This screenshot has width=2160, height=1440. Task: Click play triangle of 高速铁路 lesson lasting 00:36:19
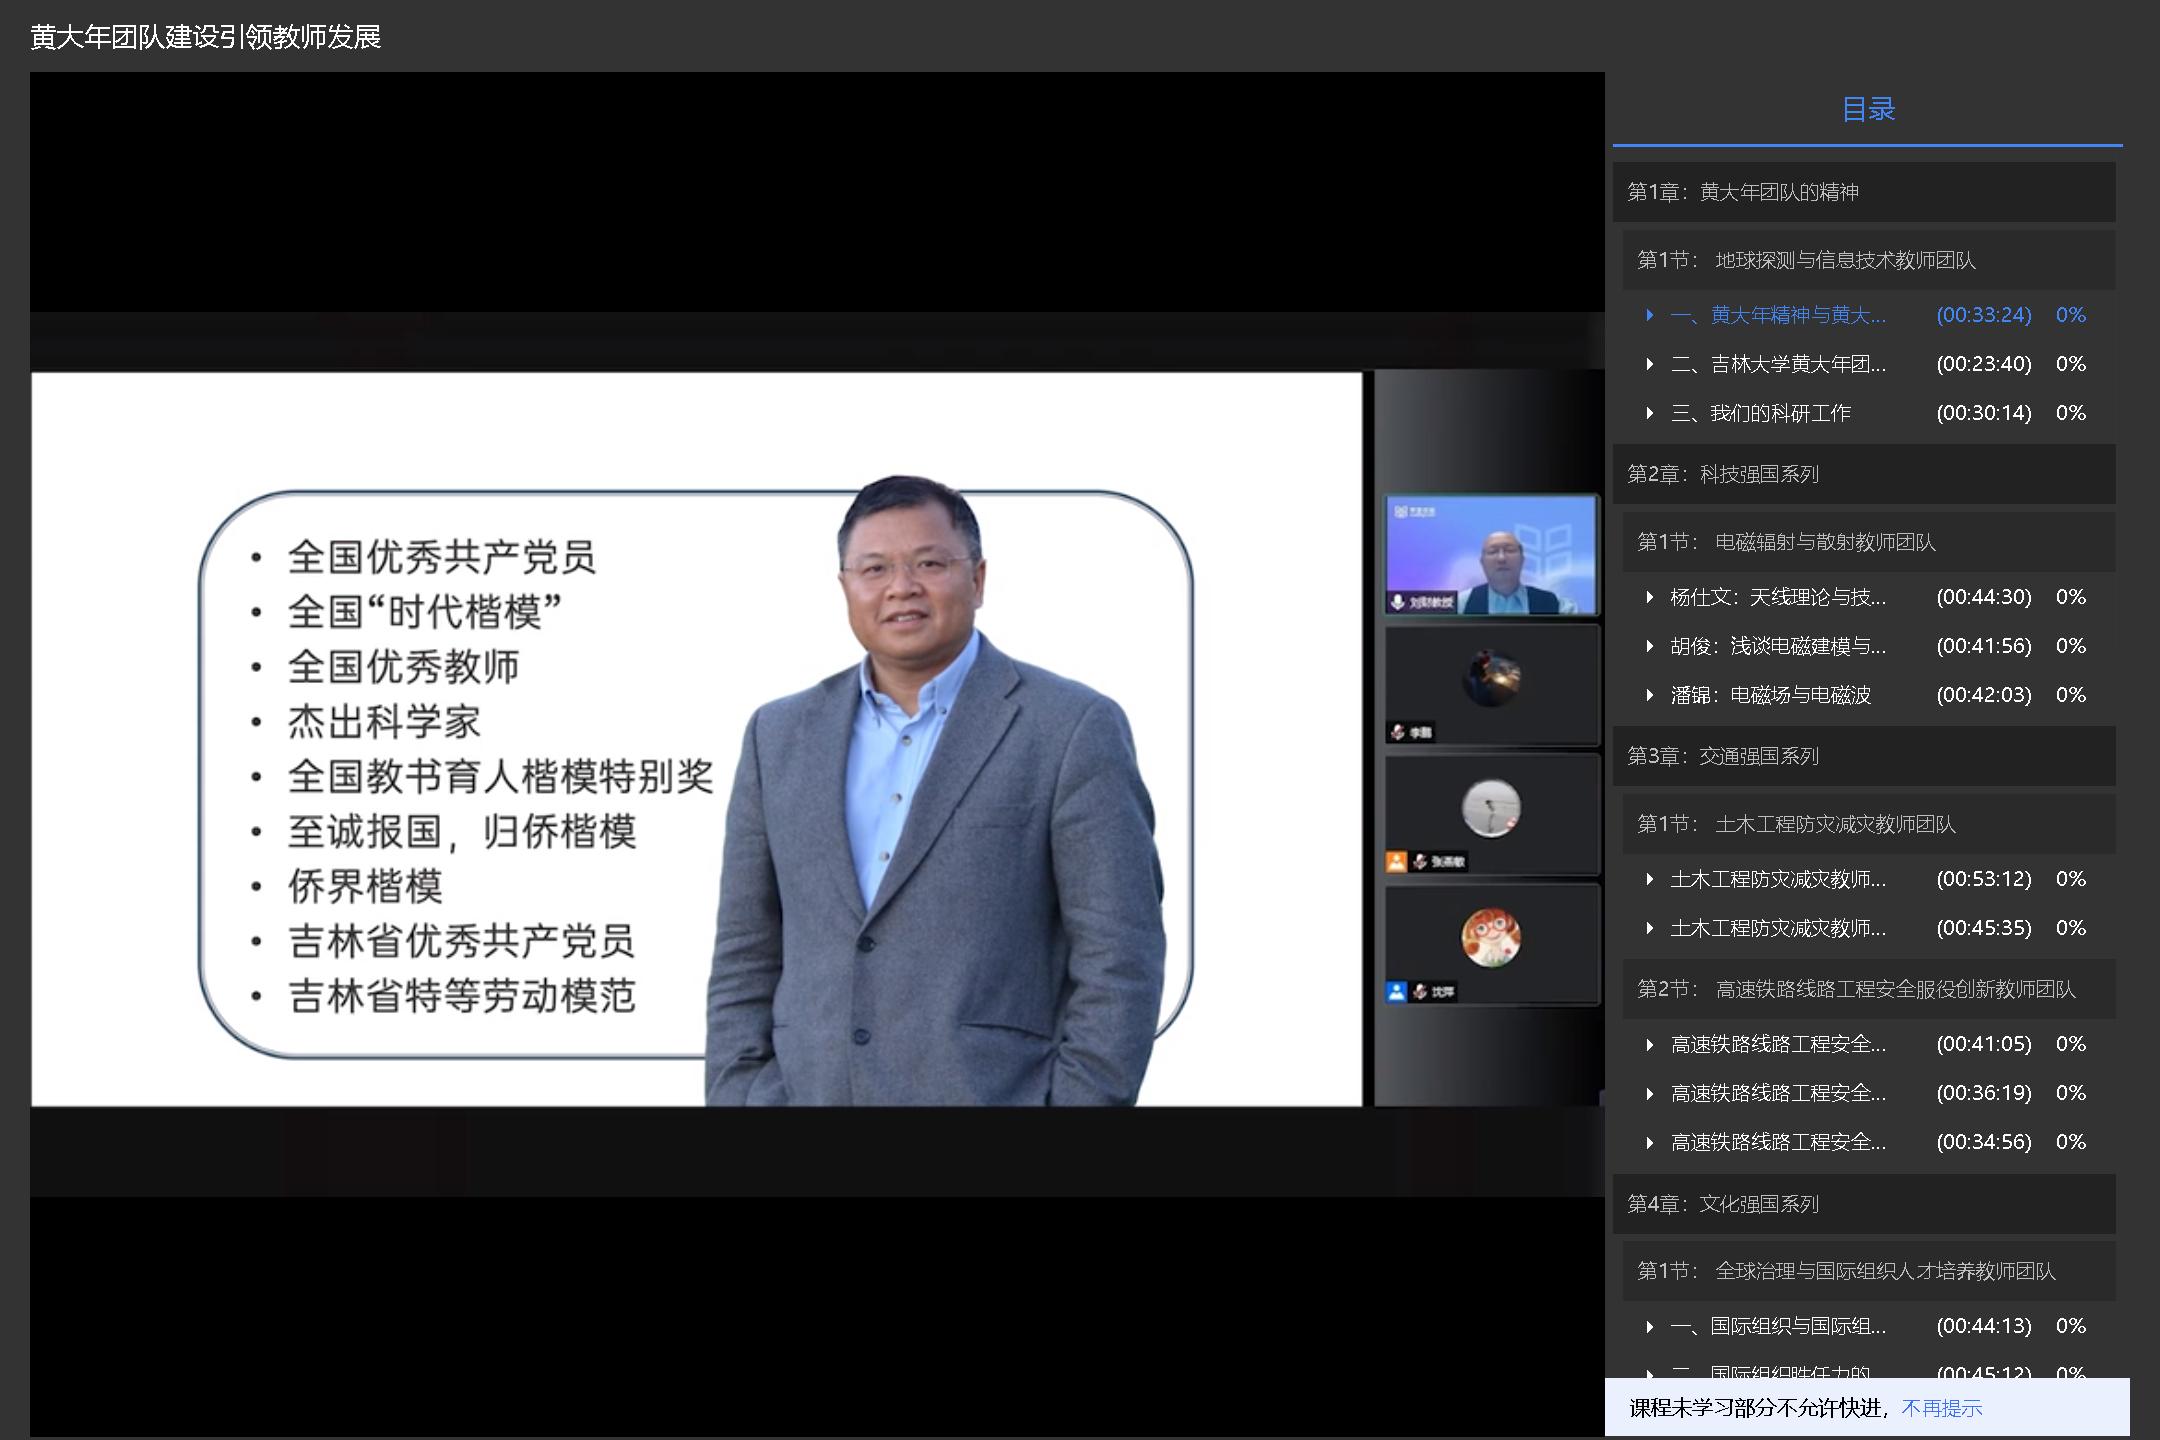(x=1650, y=1093)
